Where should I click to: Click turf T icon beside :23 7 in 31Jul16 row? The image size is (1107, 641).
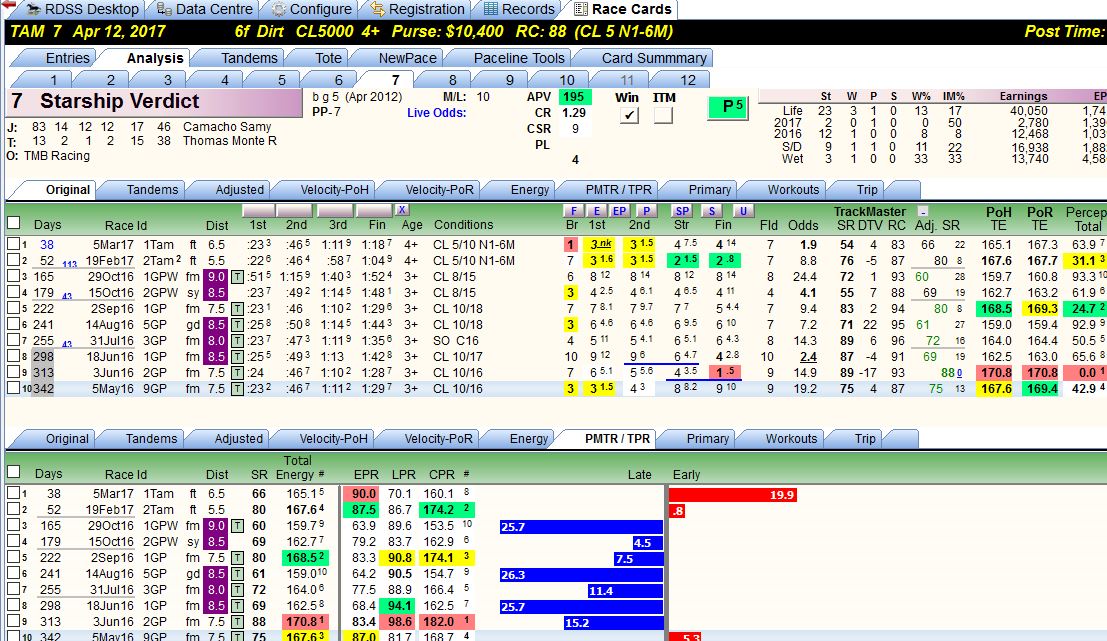pyautogui.click(x=237, y=340)
